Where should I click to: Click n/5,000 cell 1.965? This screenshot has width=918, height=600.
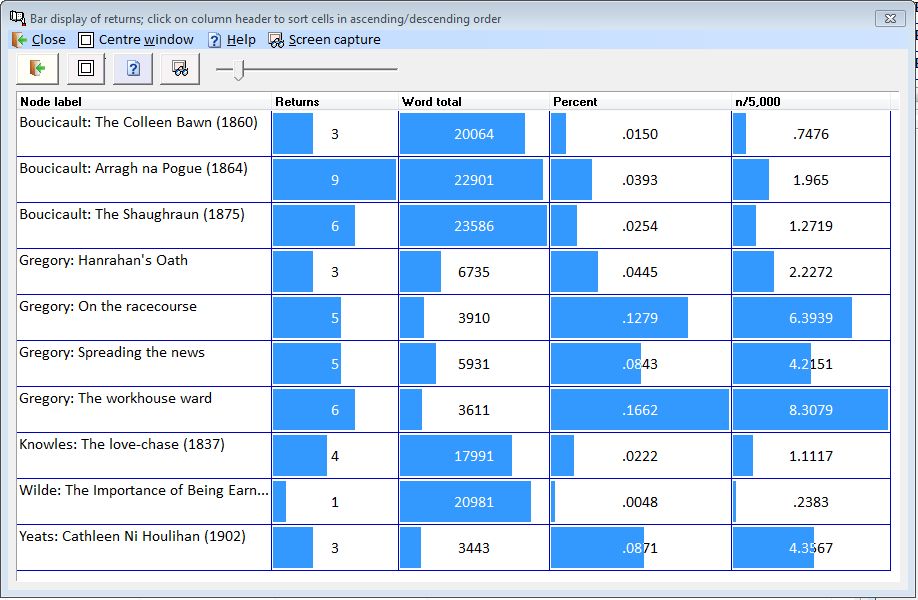click(x=811, y=180)
